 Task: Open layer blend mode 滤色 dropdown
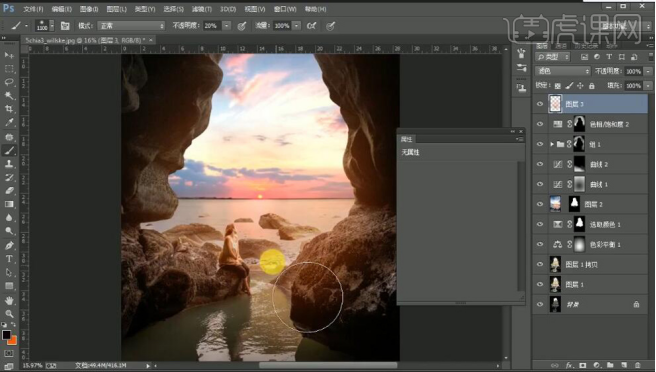[x=563, y=71]
